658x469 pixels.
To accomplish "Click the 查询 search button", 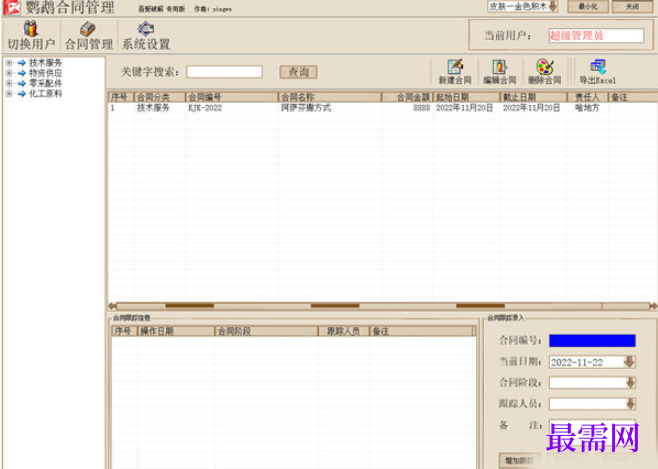I will pos(298,72).
